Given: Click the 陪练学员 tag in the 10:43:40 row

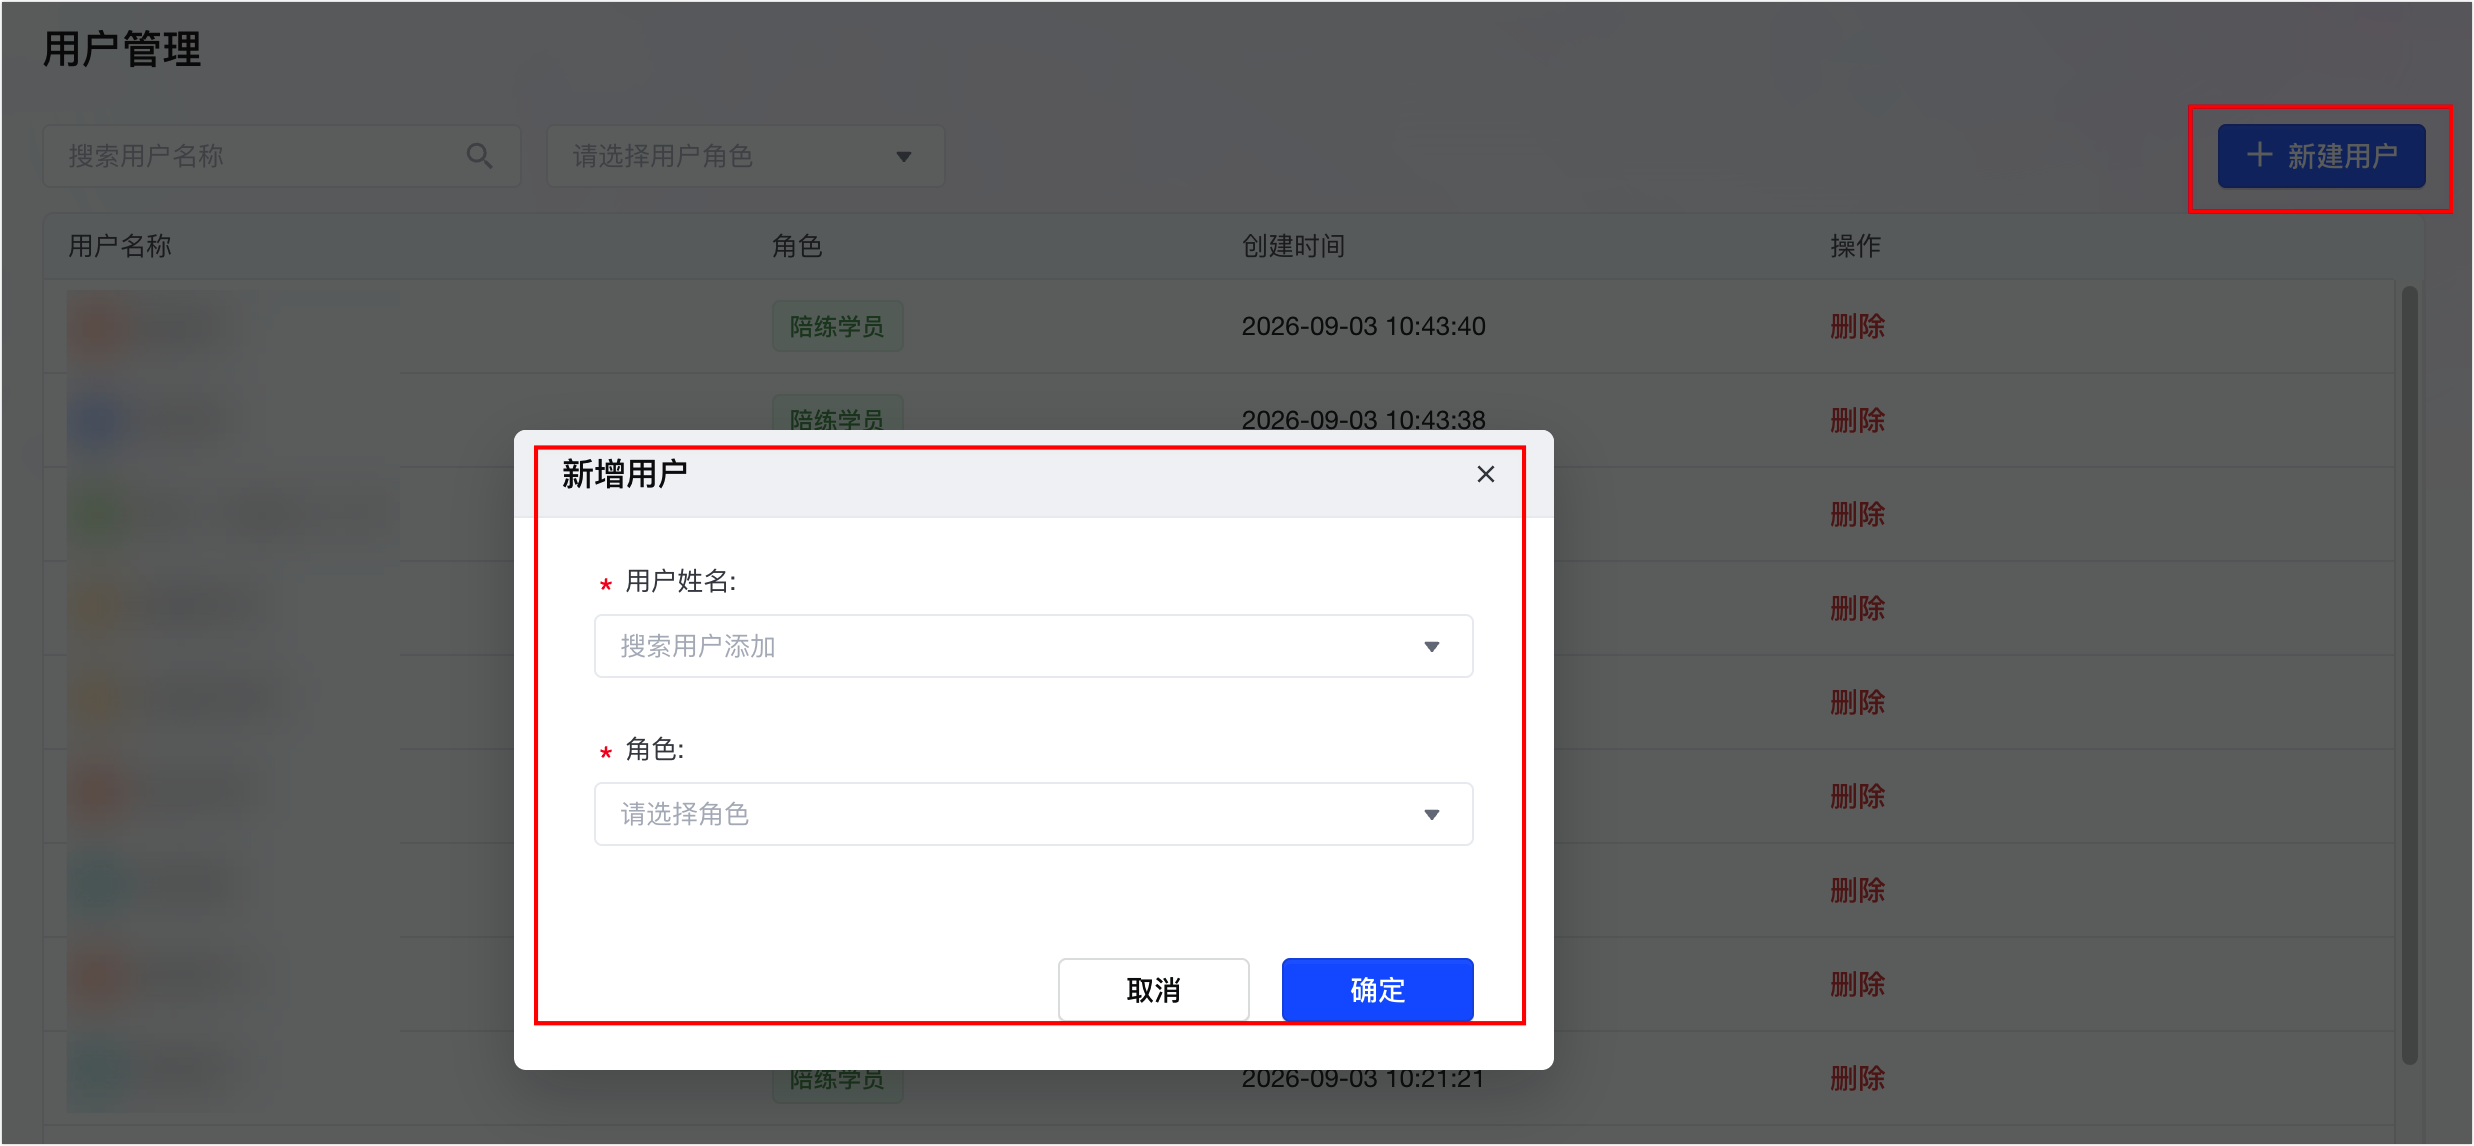Looking at the screenshot, I should (837, 326).
